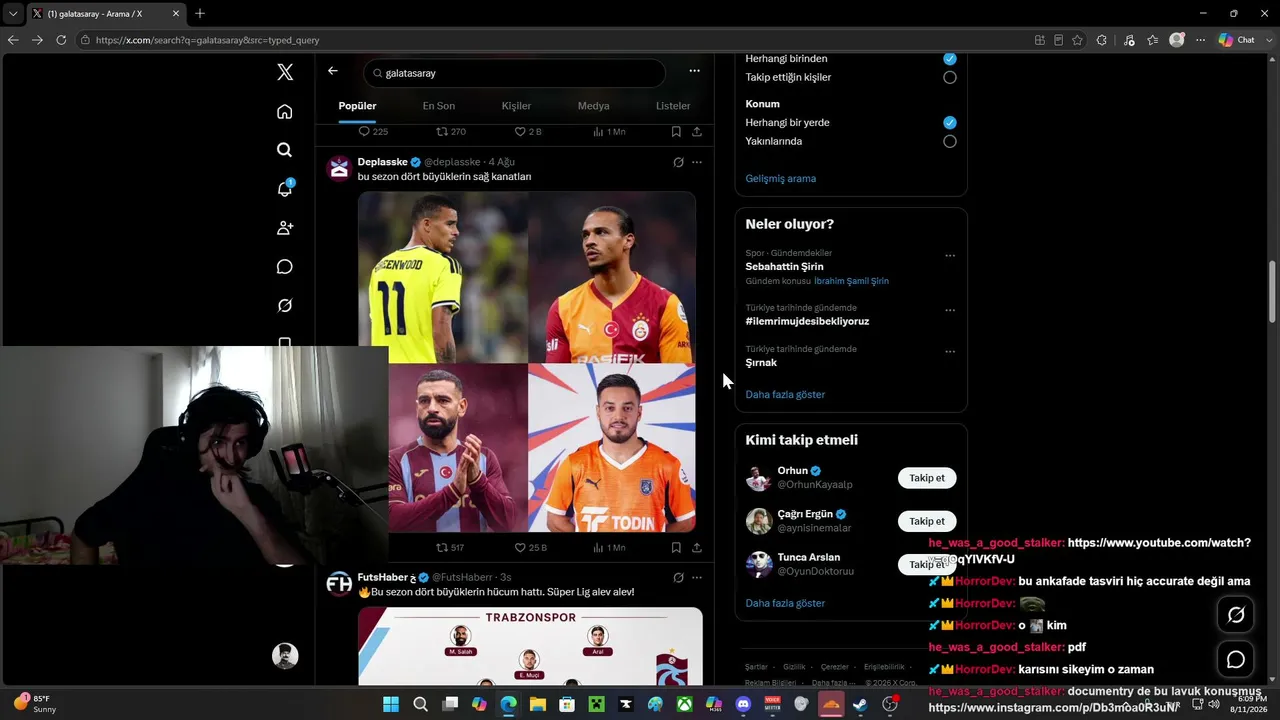1280x720 pixels.
Task: Ask Grok about FutsHaber's post
Action: pyautogui.click(x=678, y=577)
